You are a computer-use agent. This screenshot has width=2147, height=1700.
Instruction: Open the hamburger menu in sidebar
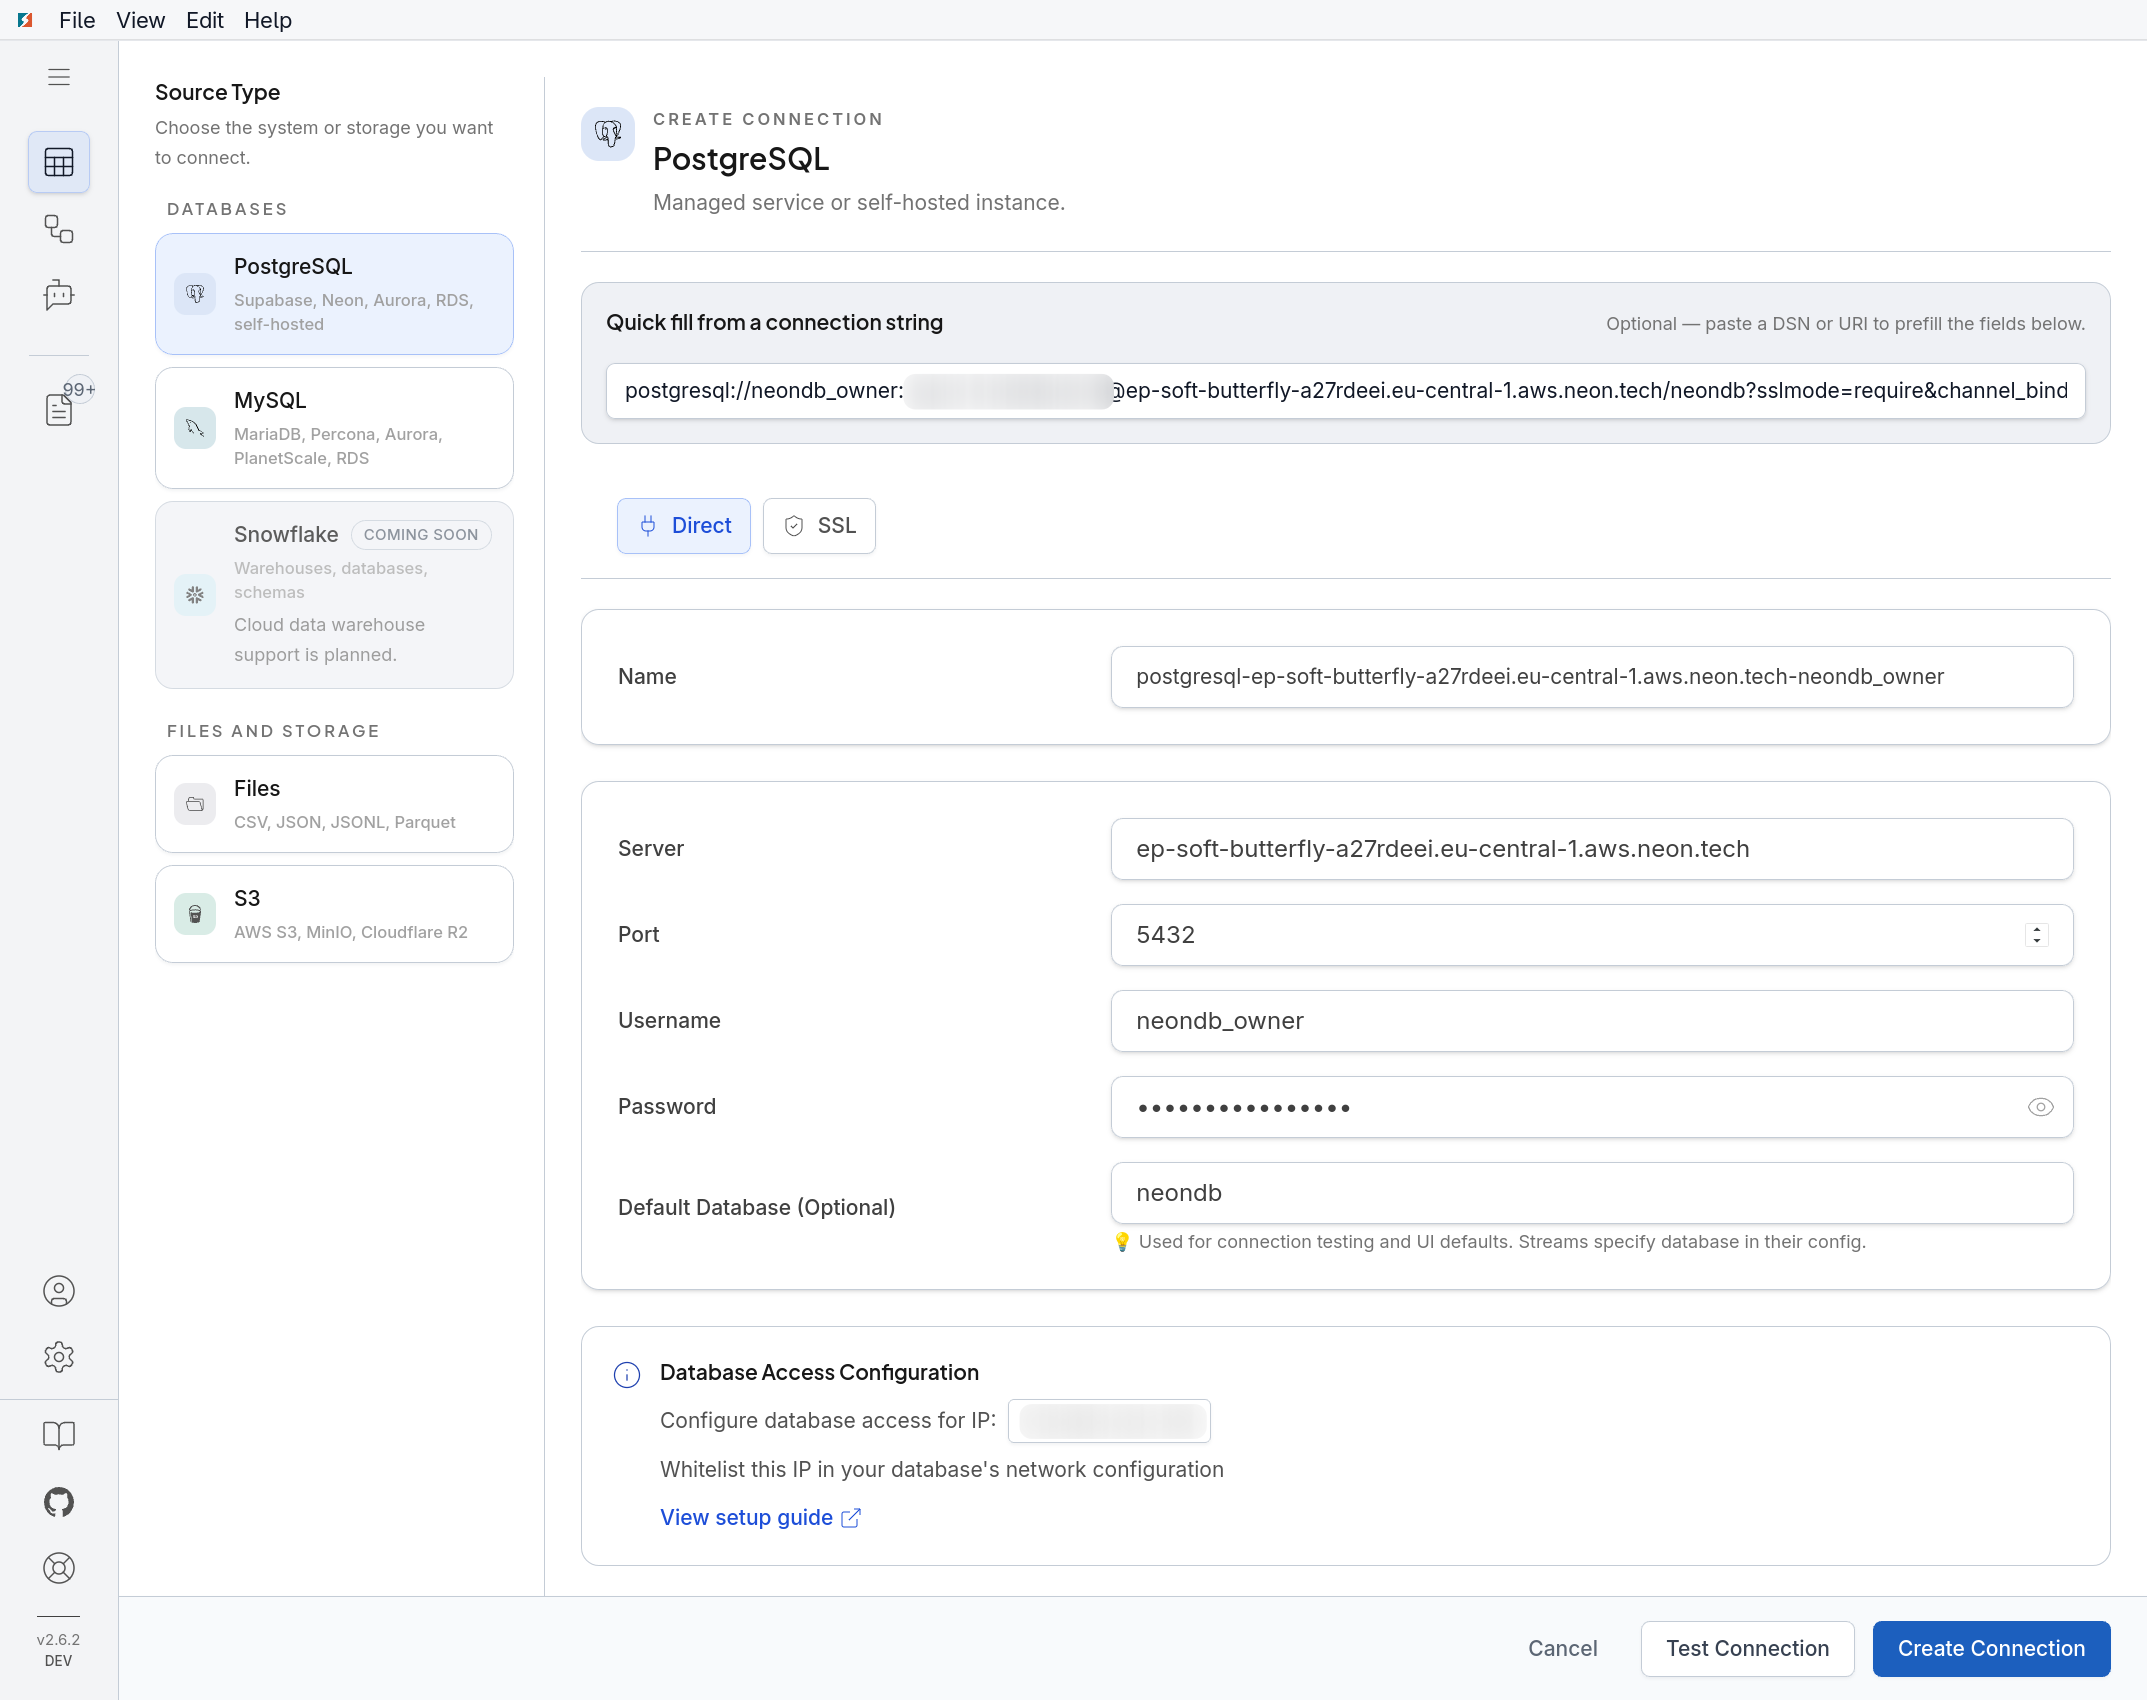click(x=59, y=77)
